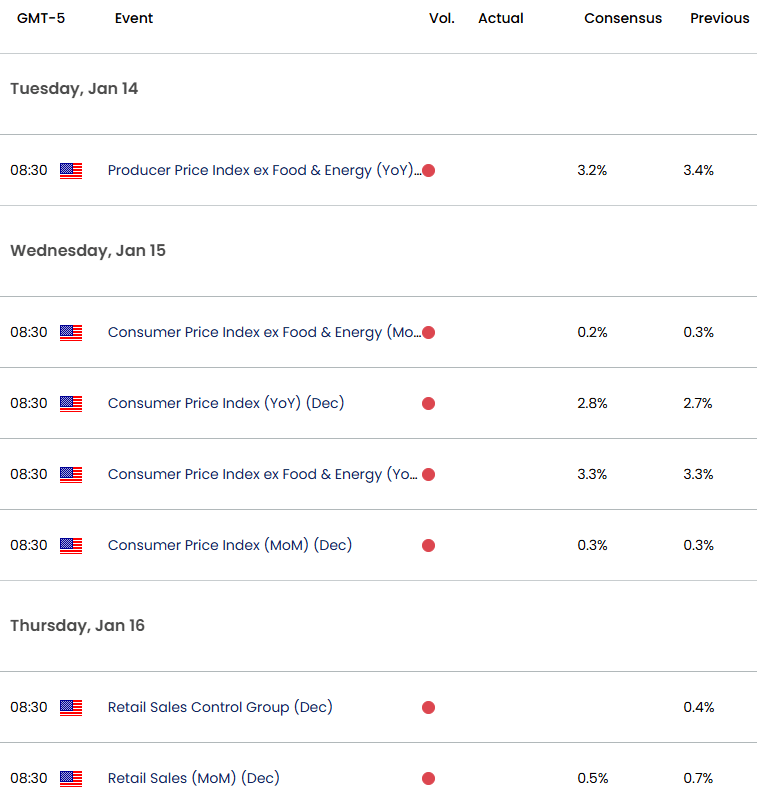
Task: Click the US flag beside Producer Price Index
Action: tap(70, 170)
